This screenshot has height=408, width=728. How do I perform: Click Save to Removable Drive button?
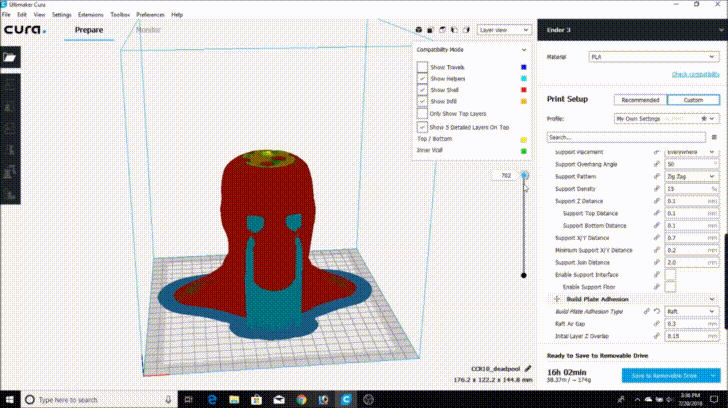click(x=664, y=376)
